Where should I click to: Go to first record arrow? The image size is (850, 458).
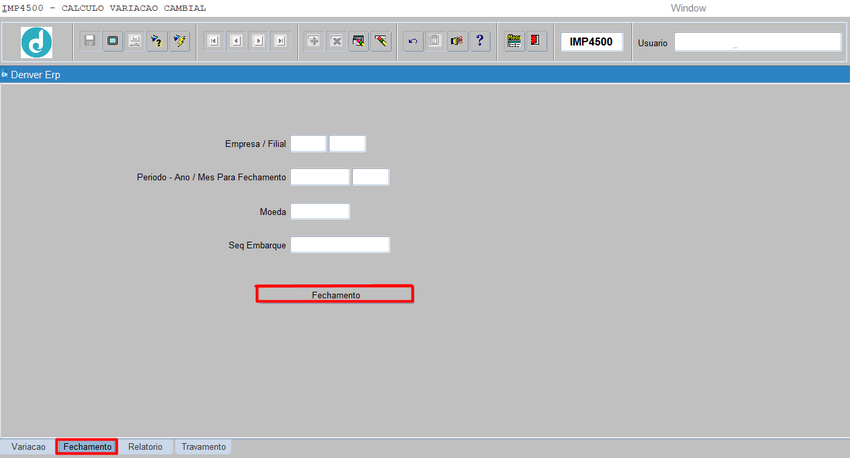click(213, 41)
